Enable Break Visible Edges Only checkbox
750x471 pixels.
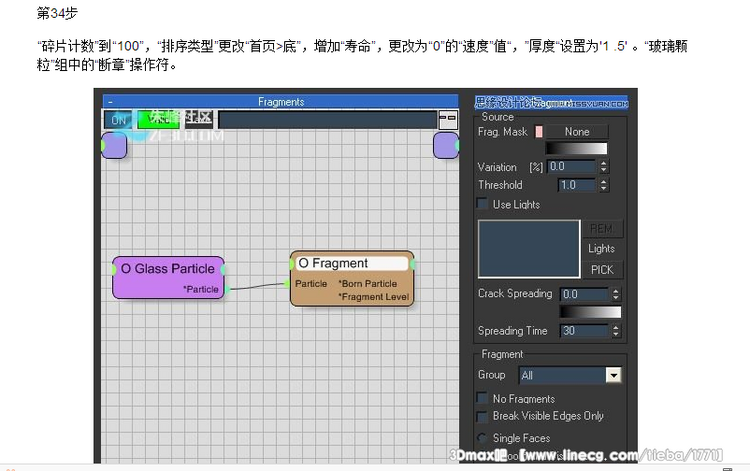[x=482, y=416]
